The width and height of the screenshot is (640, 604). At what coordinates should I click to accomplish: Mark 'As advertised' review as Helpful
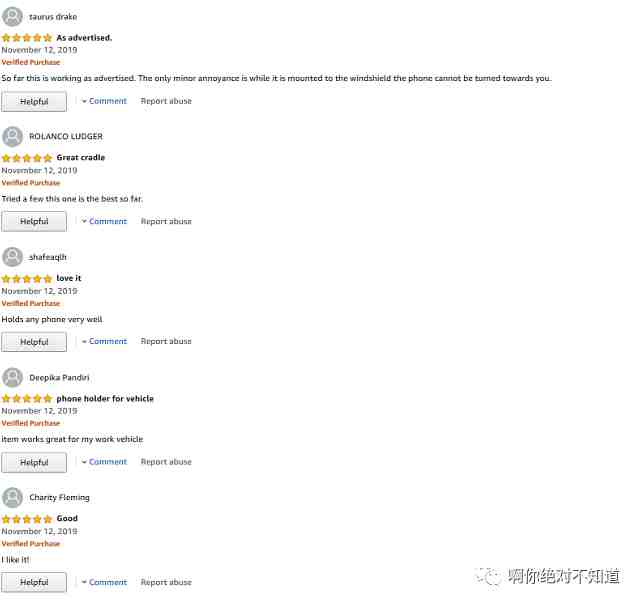pyautogui.click(x=34, y=101)
